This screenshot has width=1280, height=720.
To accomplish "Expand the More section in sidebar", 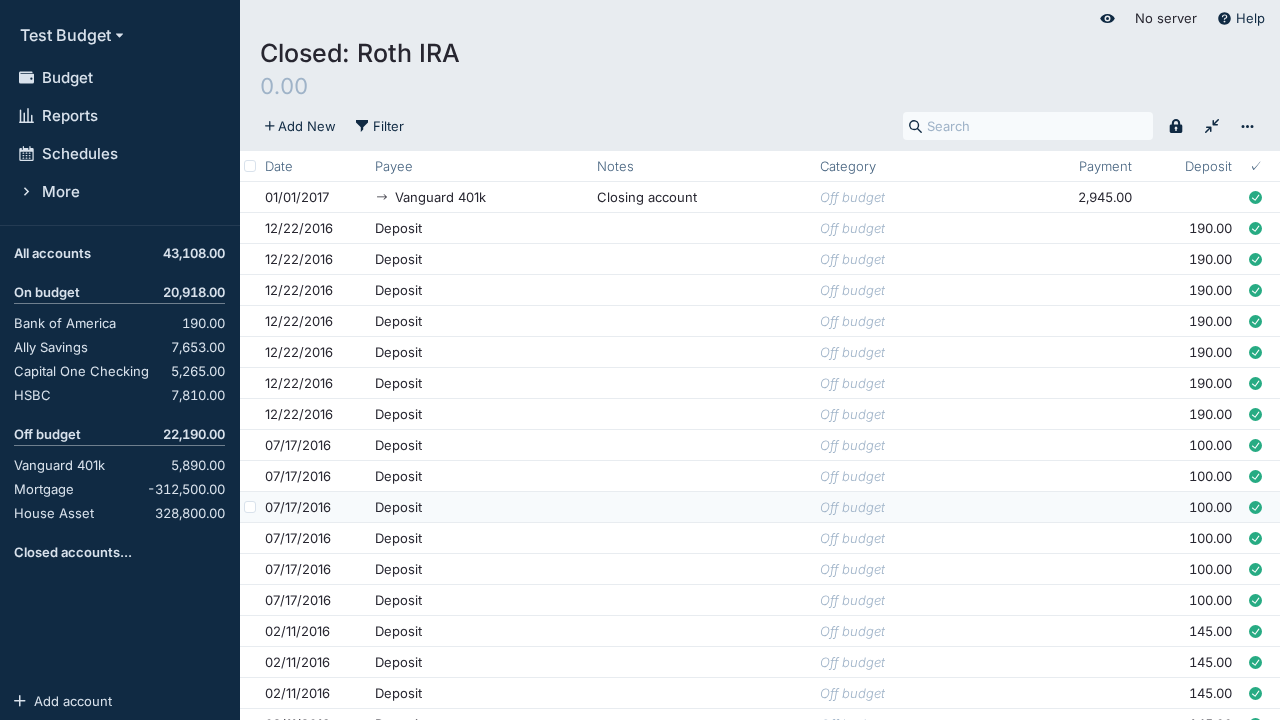I will 60,192.
